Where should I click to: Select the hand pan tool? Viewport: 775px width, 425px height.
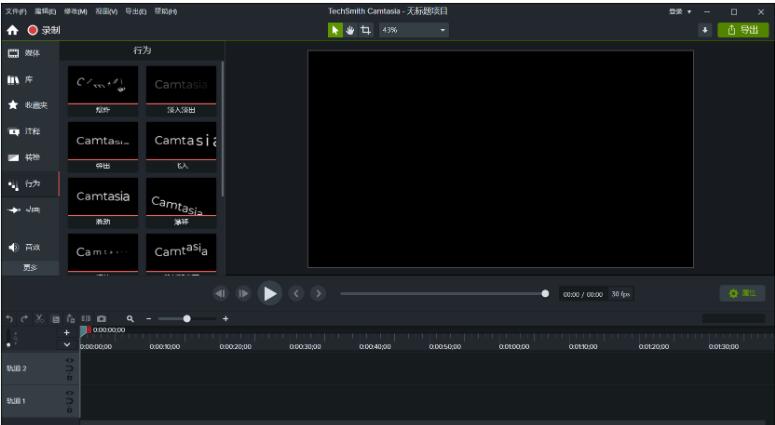351,30
